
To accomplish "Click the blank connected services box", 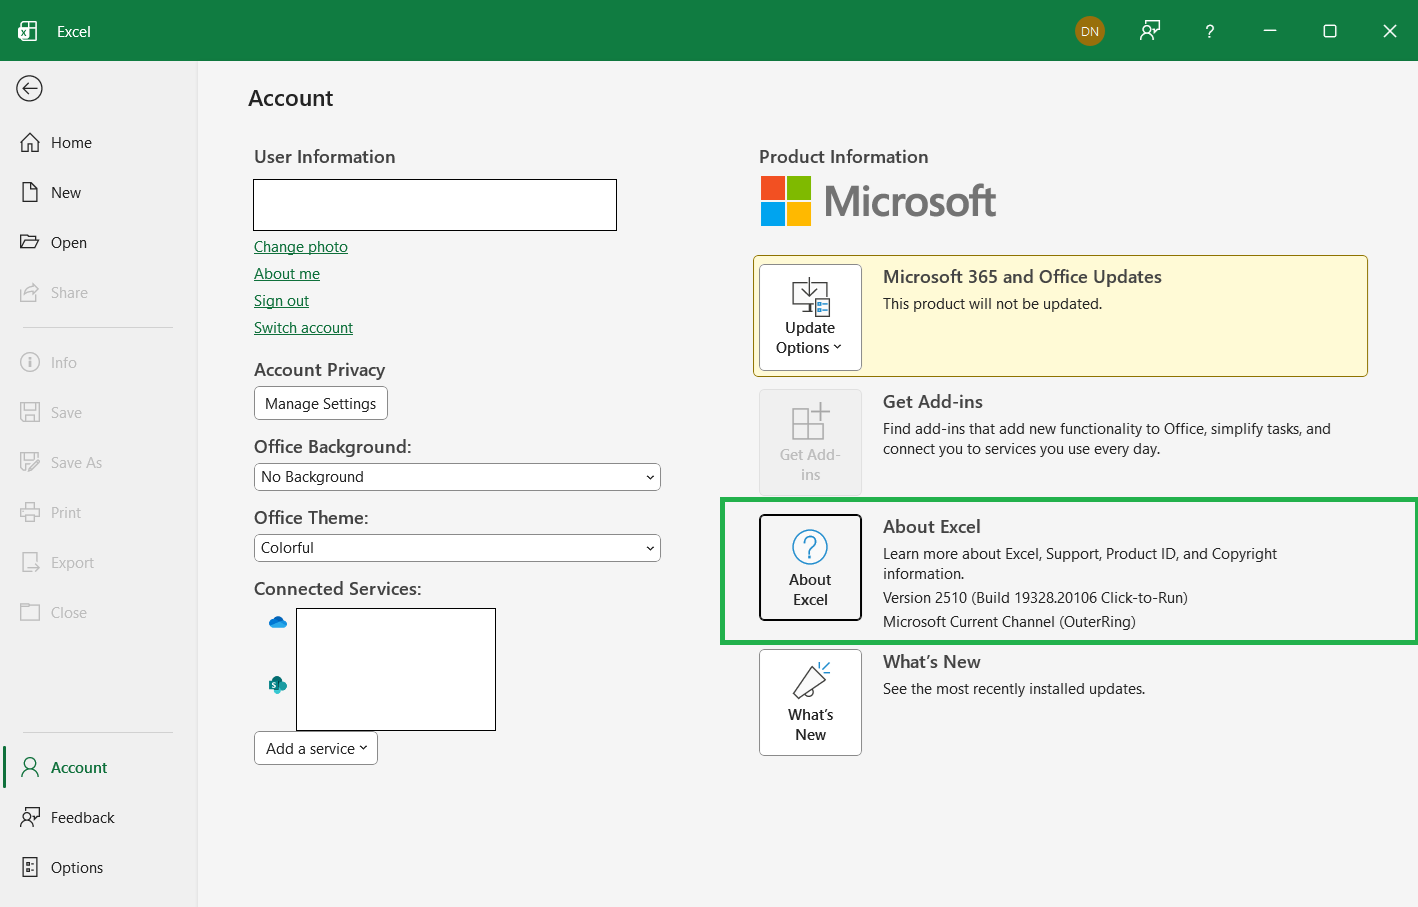I will pyautogui.click(x=396, y=669).
